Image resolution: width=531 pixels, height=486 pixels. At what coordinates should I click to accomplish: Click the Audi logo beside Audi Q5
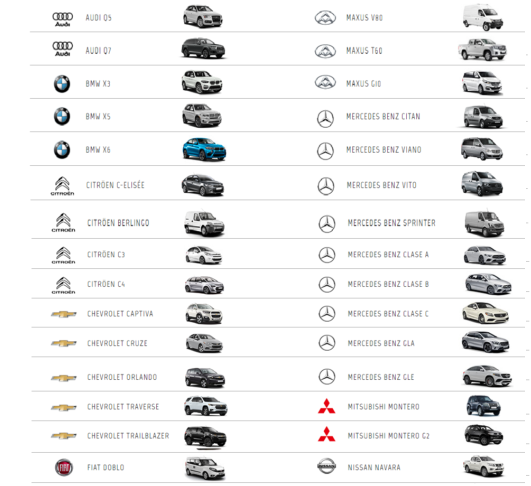(63, 19)
